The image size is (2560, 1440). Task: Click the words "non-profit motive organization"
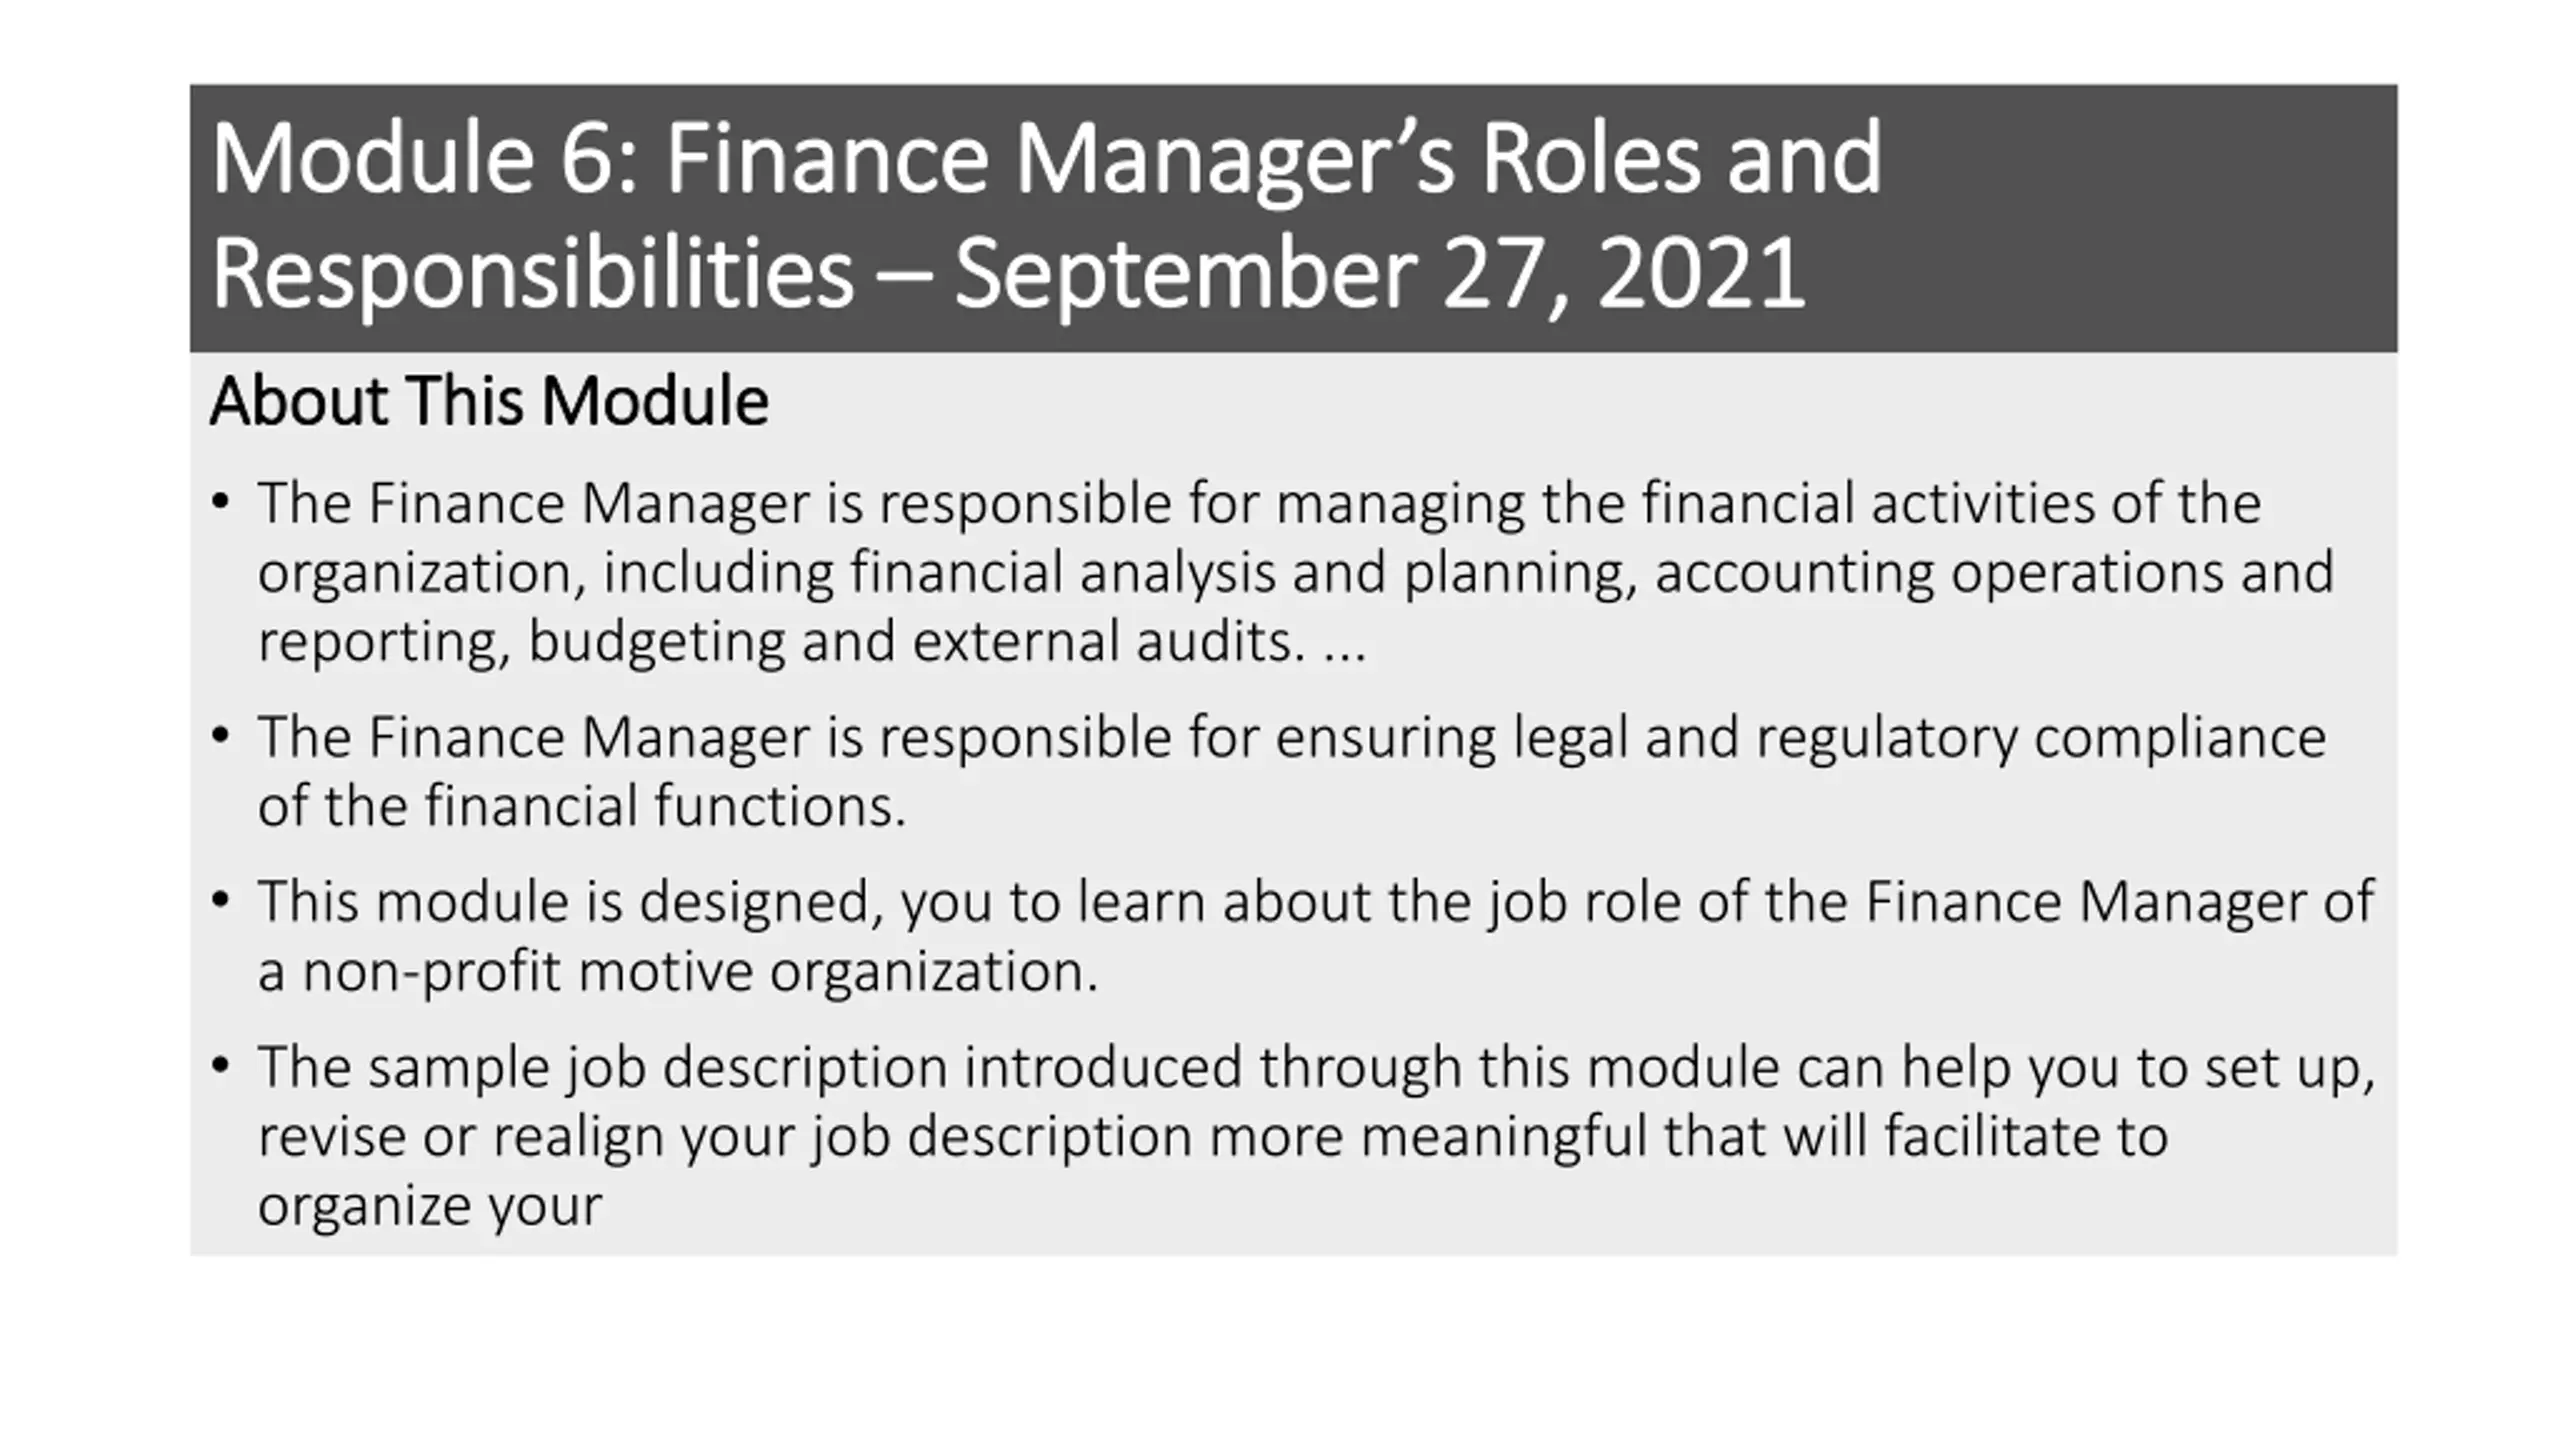[x=700, y=972]
